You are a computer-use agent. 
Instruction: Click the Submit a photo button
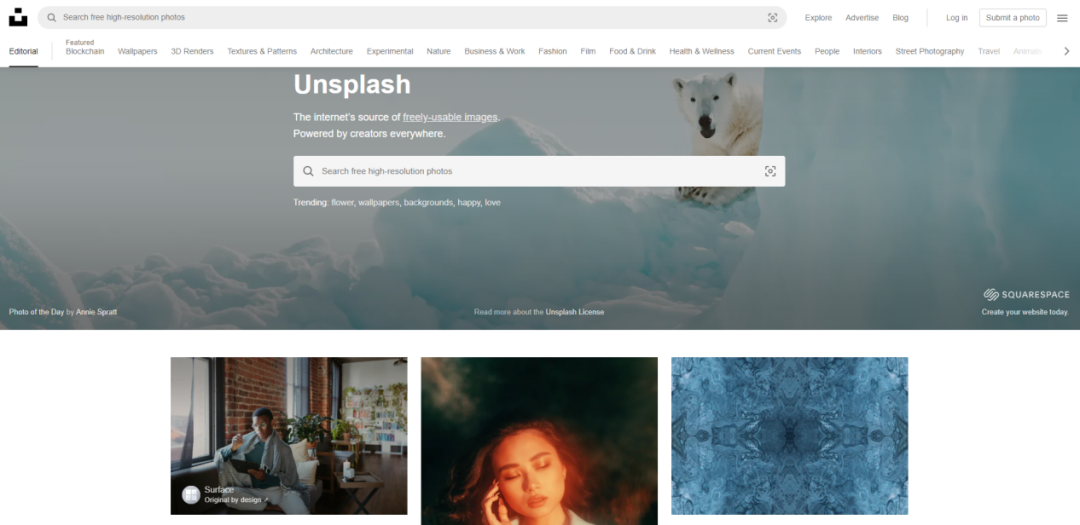[1012, 18]
